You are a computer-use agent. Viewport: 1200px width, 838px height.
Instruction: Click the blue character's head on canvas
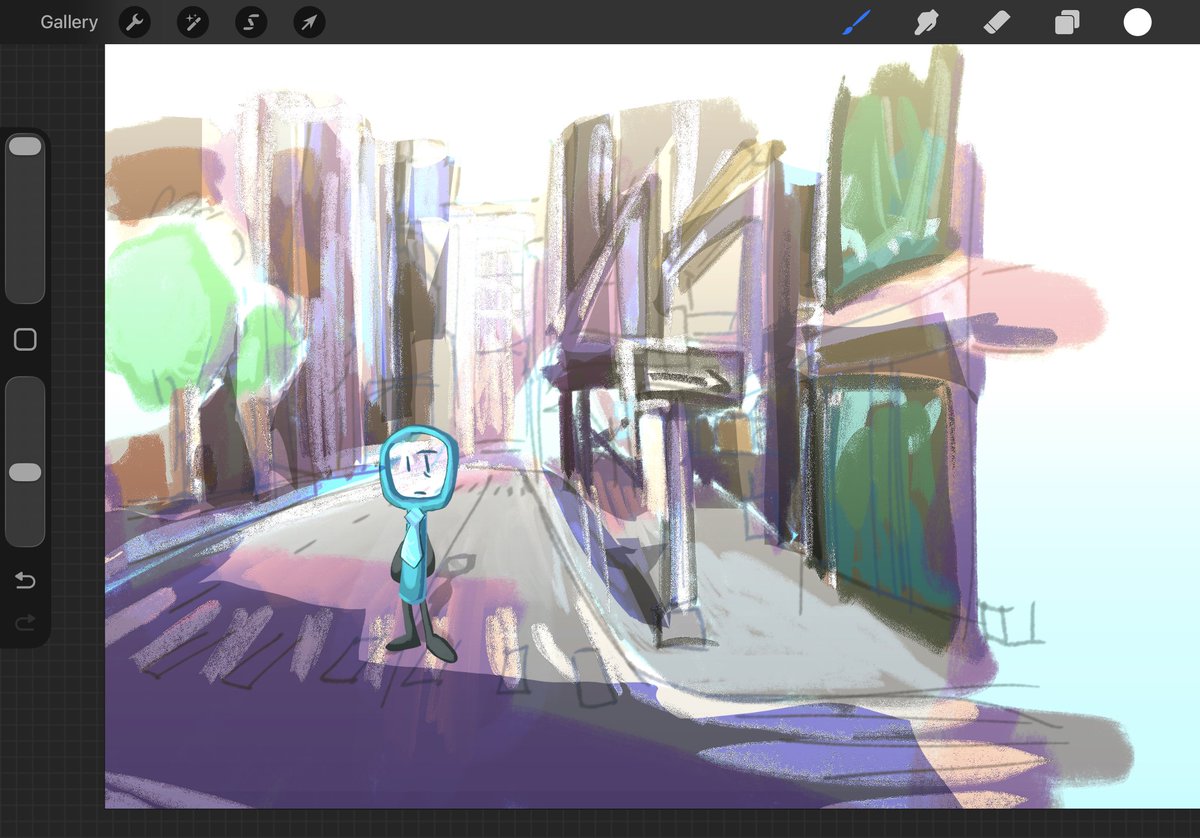(420, 466)
